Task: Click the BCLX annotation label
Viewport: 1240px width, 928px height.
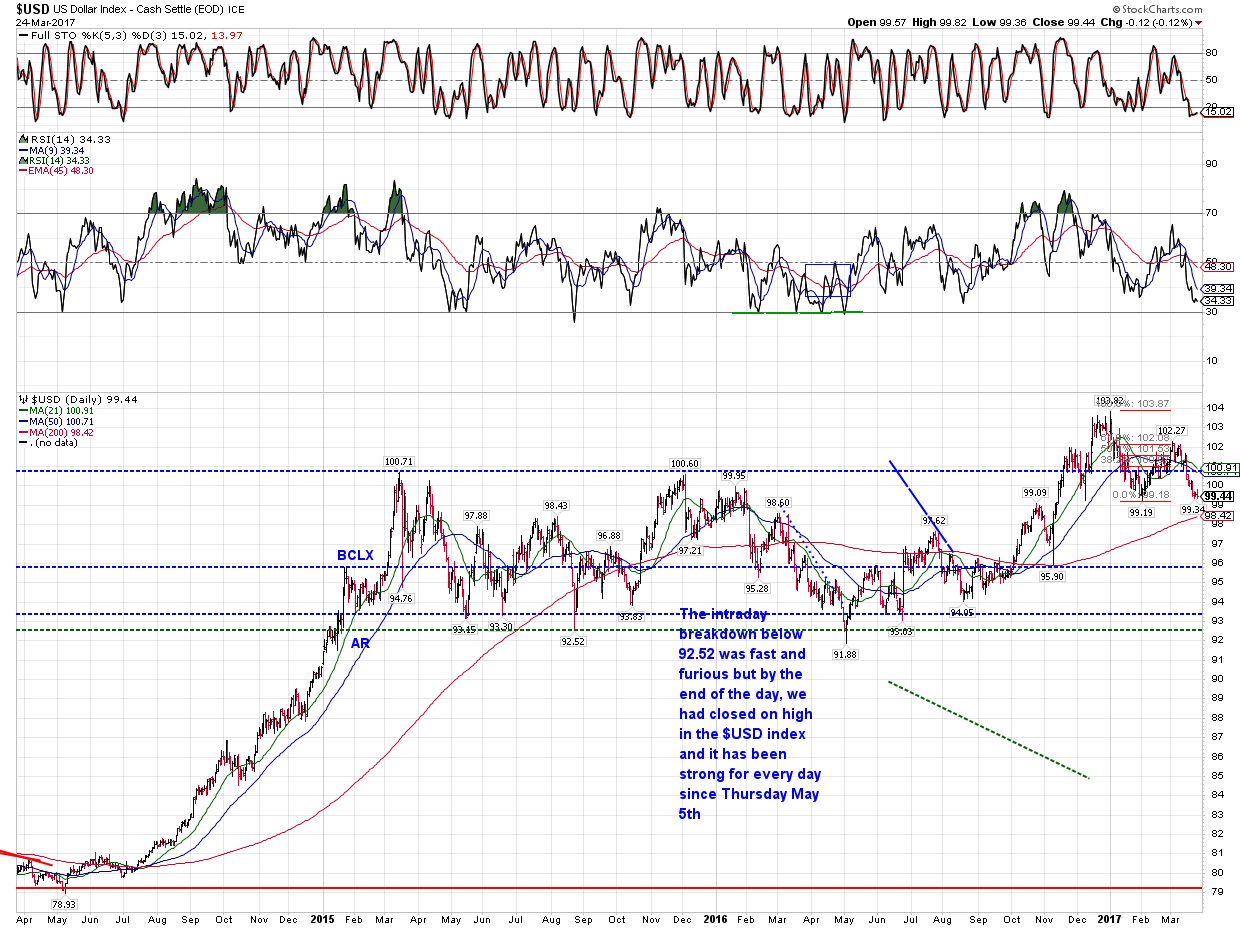Action: (x=355, y=554)
